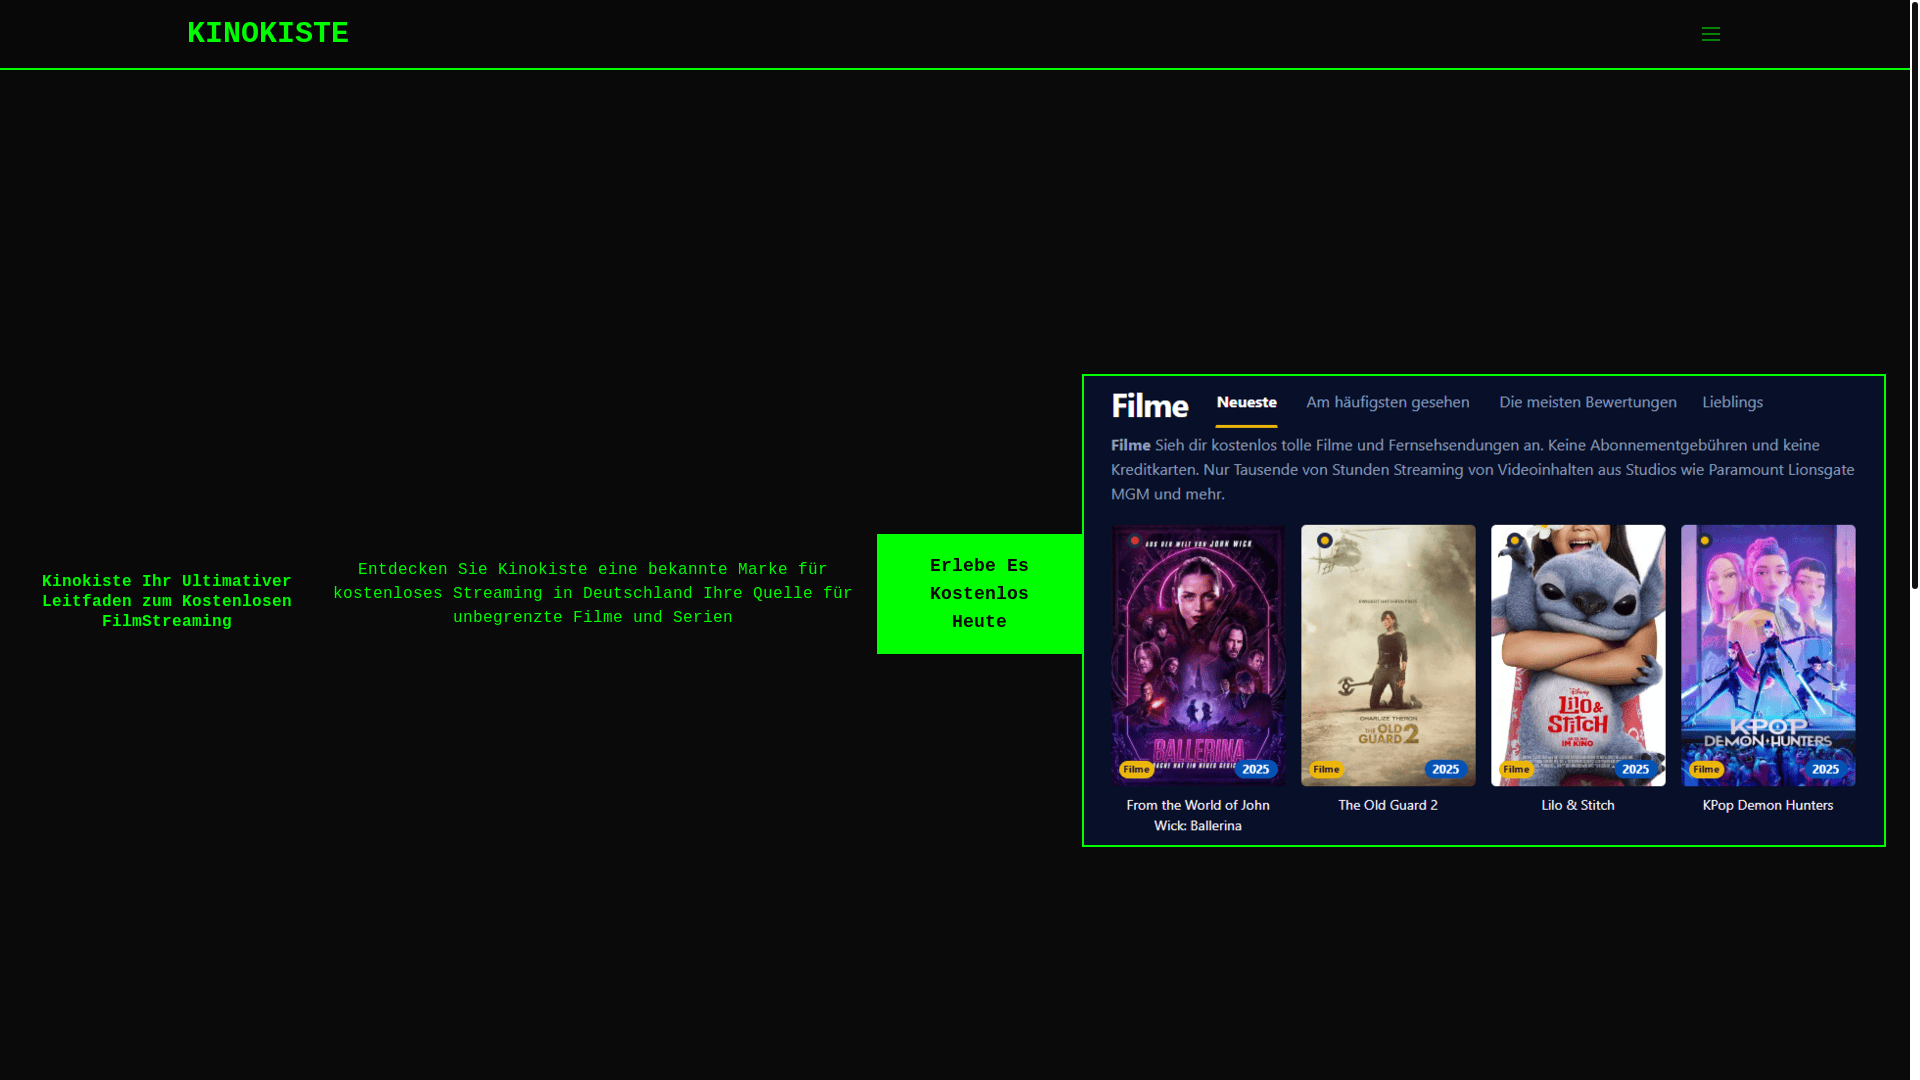Screen dimensions: 1920x1080
Task: Click the 2025 badge on Lilo & Stitch
Action: (1635, 769)
